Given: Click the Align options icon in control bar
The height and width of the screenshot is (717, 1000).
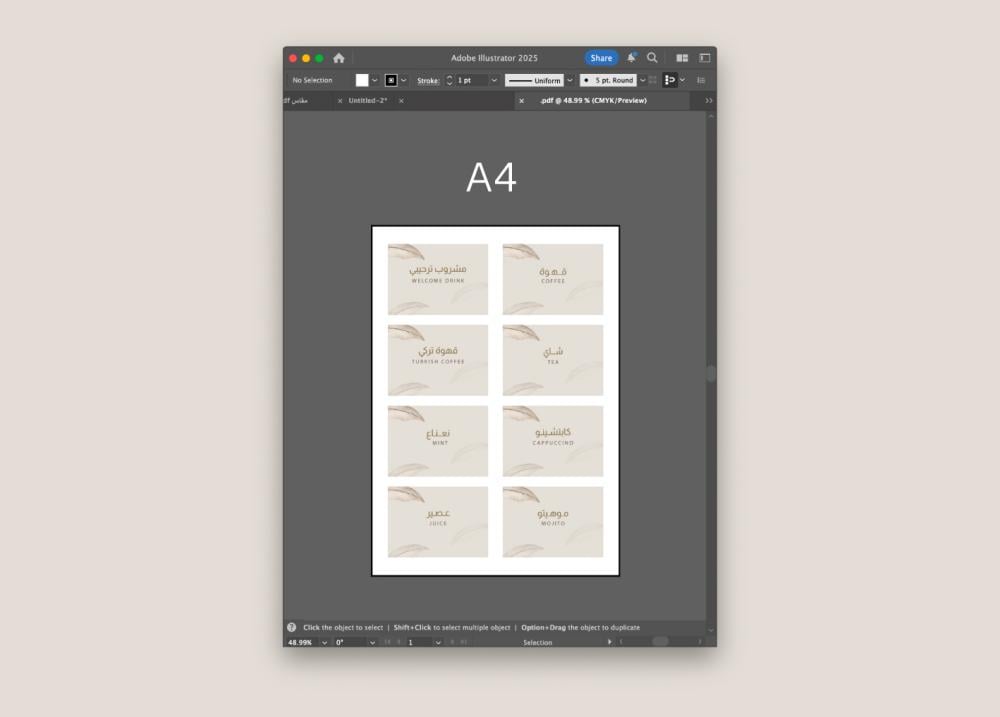Looking at the screenshot, I should (x=670, y=80).
